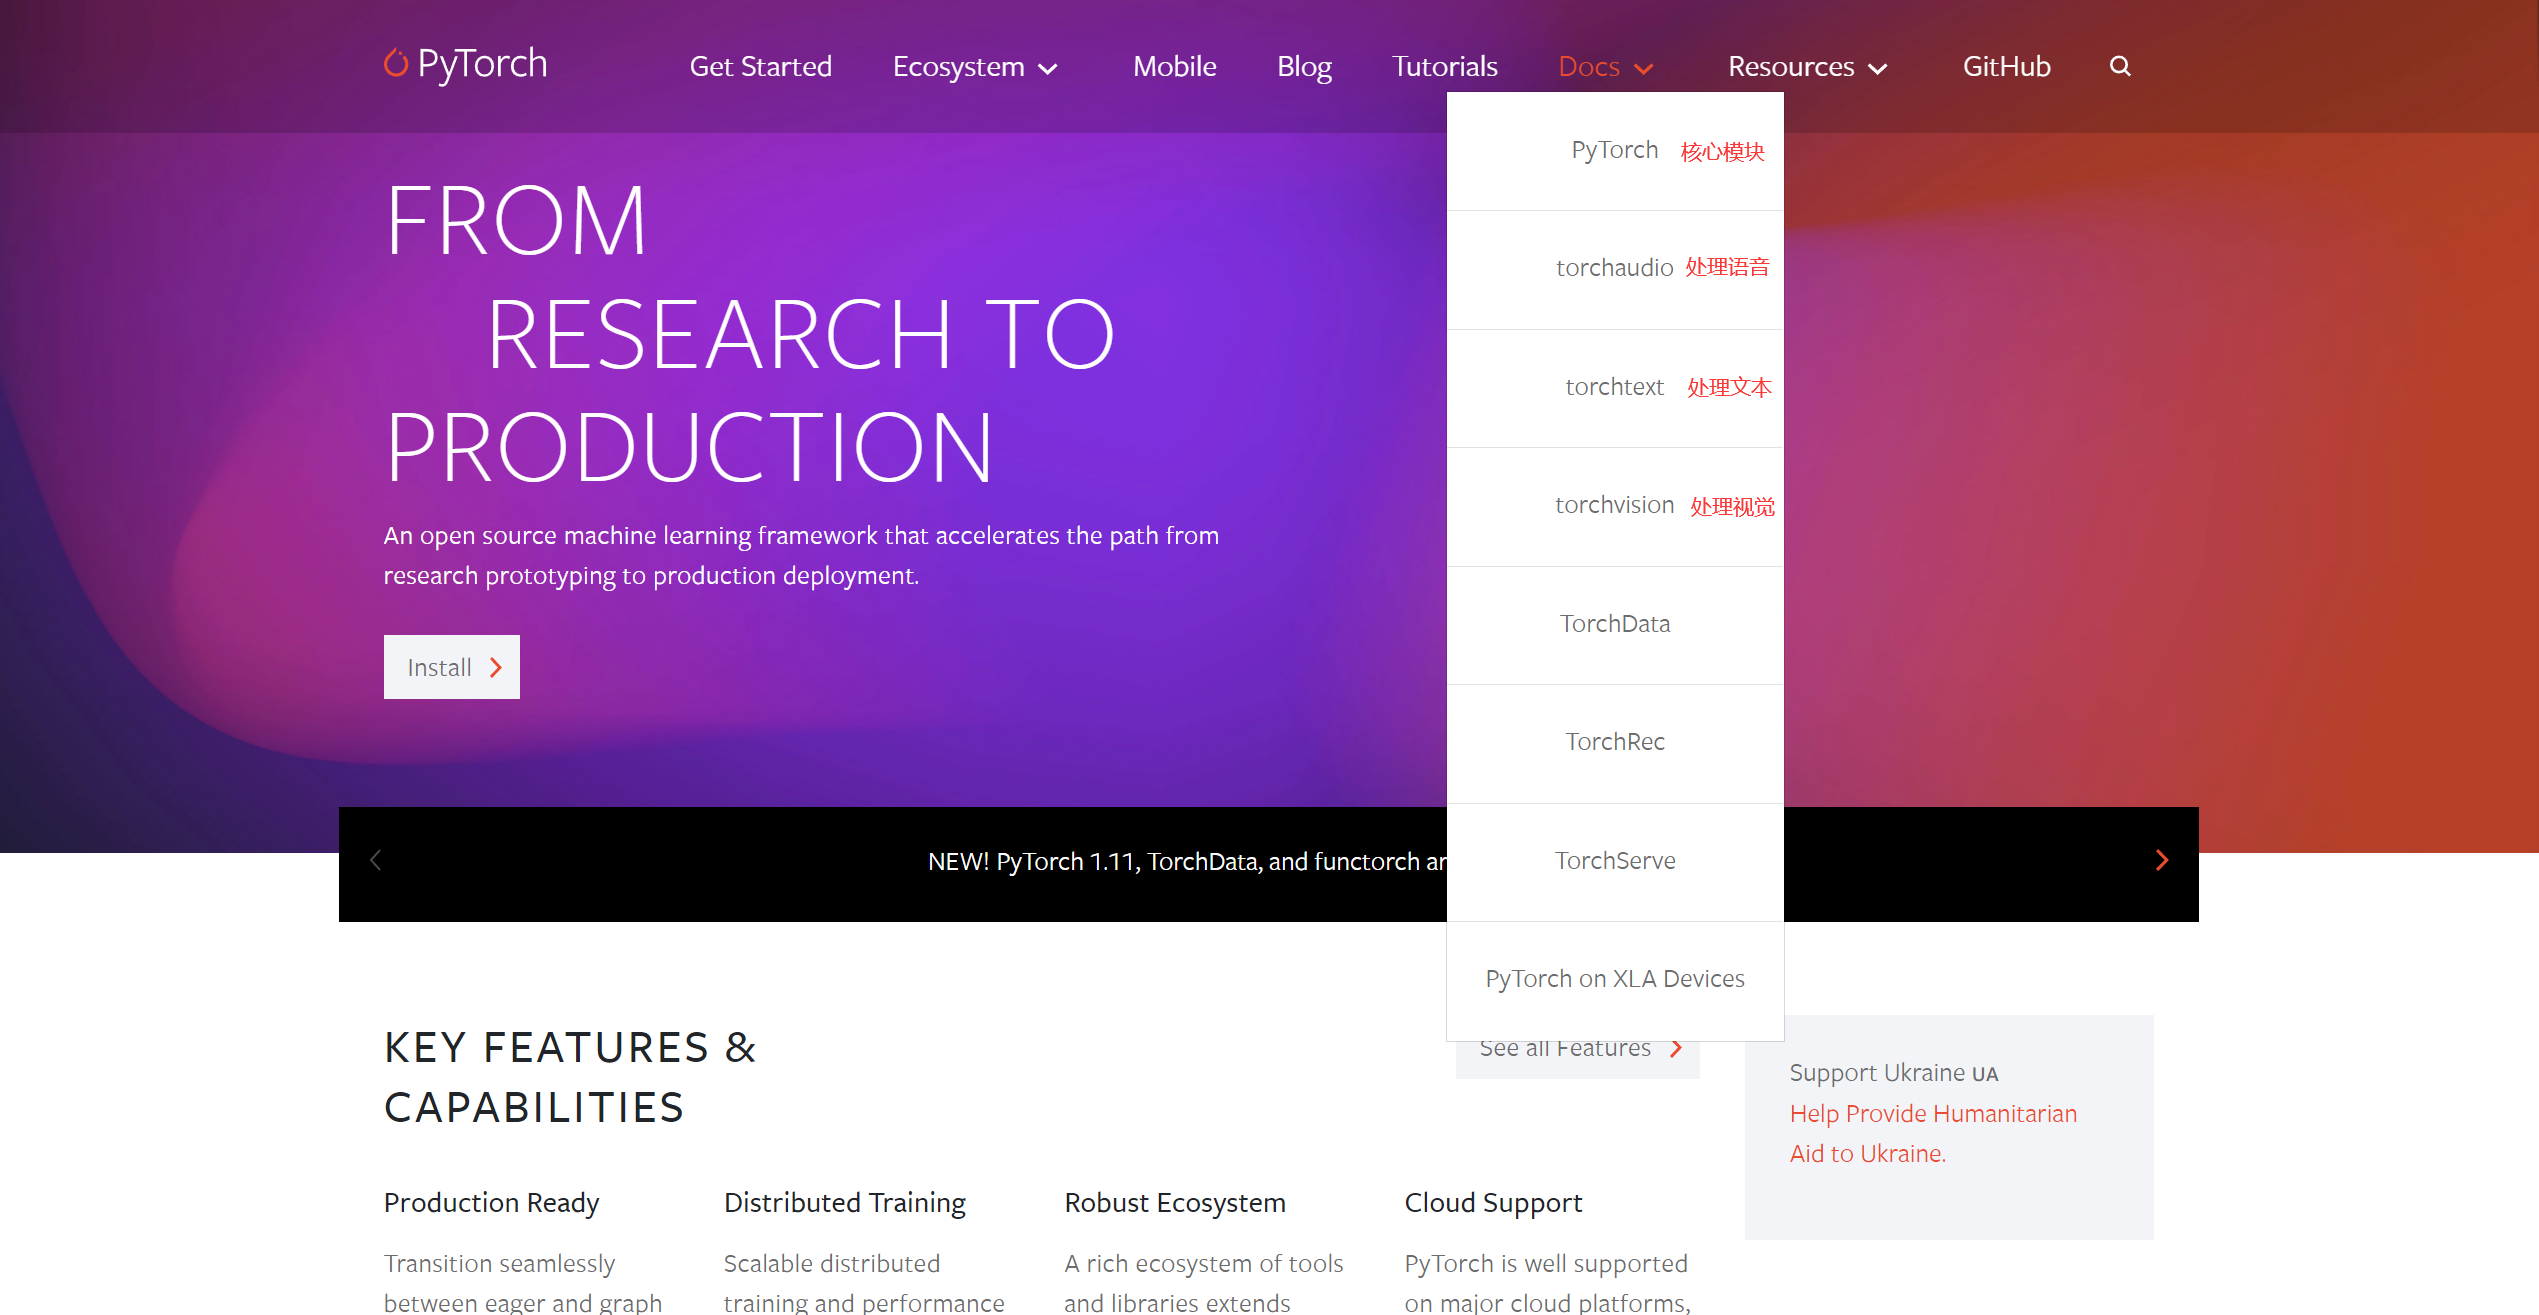Image resolution: width=2539 pixels, height=1315 pixels.
Task: Open the search magnifier icon
Action: 2119,66
